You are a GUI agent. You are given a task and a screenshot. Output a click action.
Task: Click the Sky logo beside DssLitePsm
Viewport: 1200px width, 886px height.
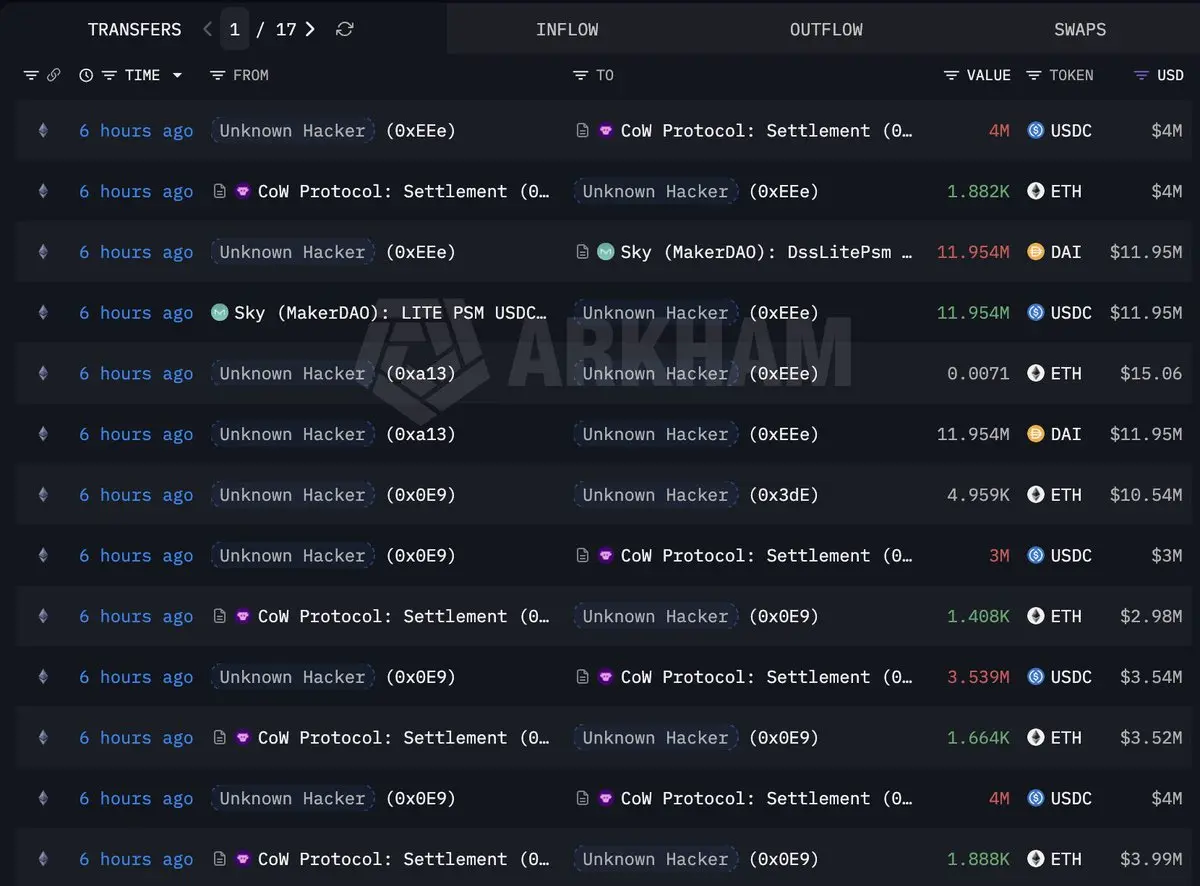tap(605, 252)
